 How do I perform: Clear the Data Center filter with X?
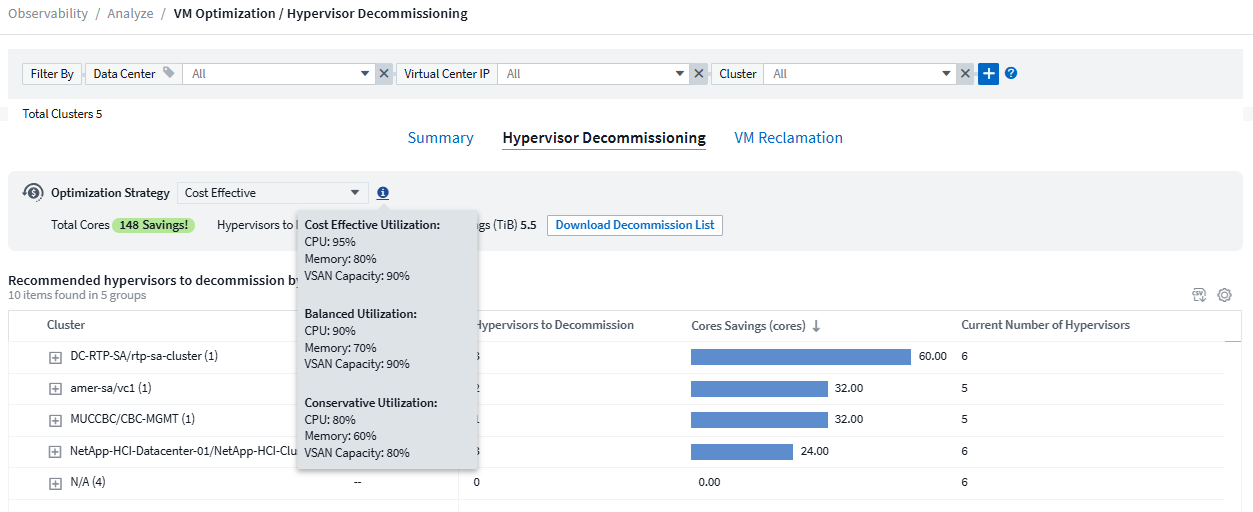point(384,73)
